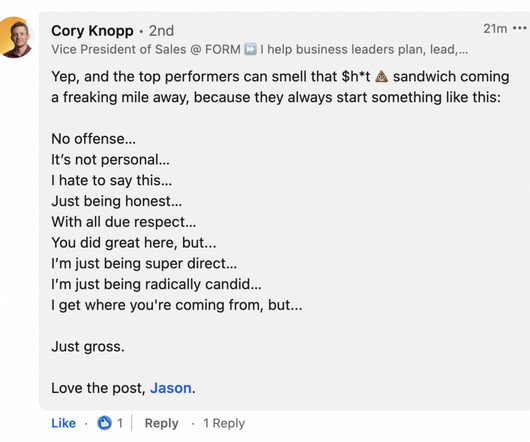Open the three-dot comment options menu

pyautogui.click(x=520, y=28)
